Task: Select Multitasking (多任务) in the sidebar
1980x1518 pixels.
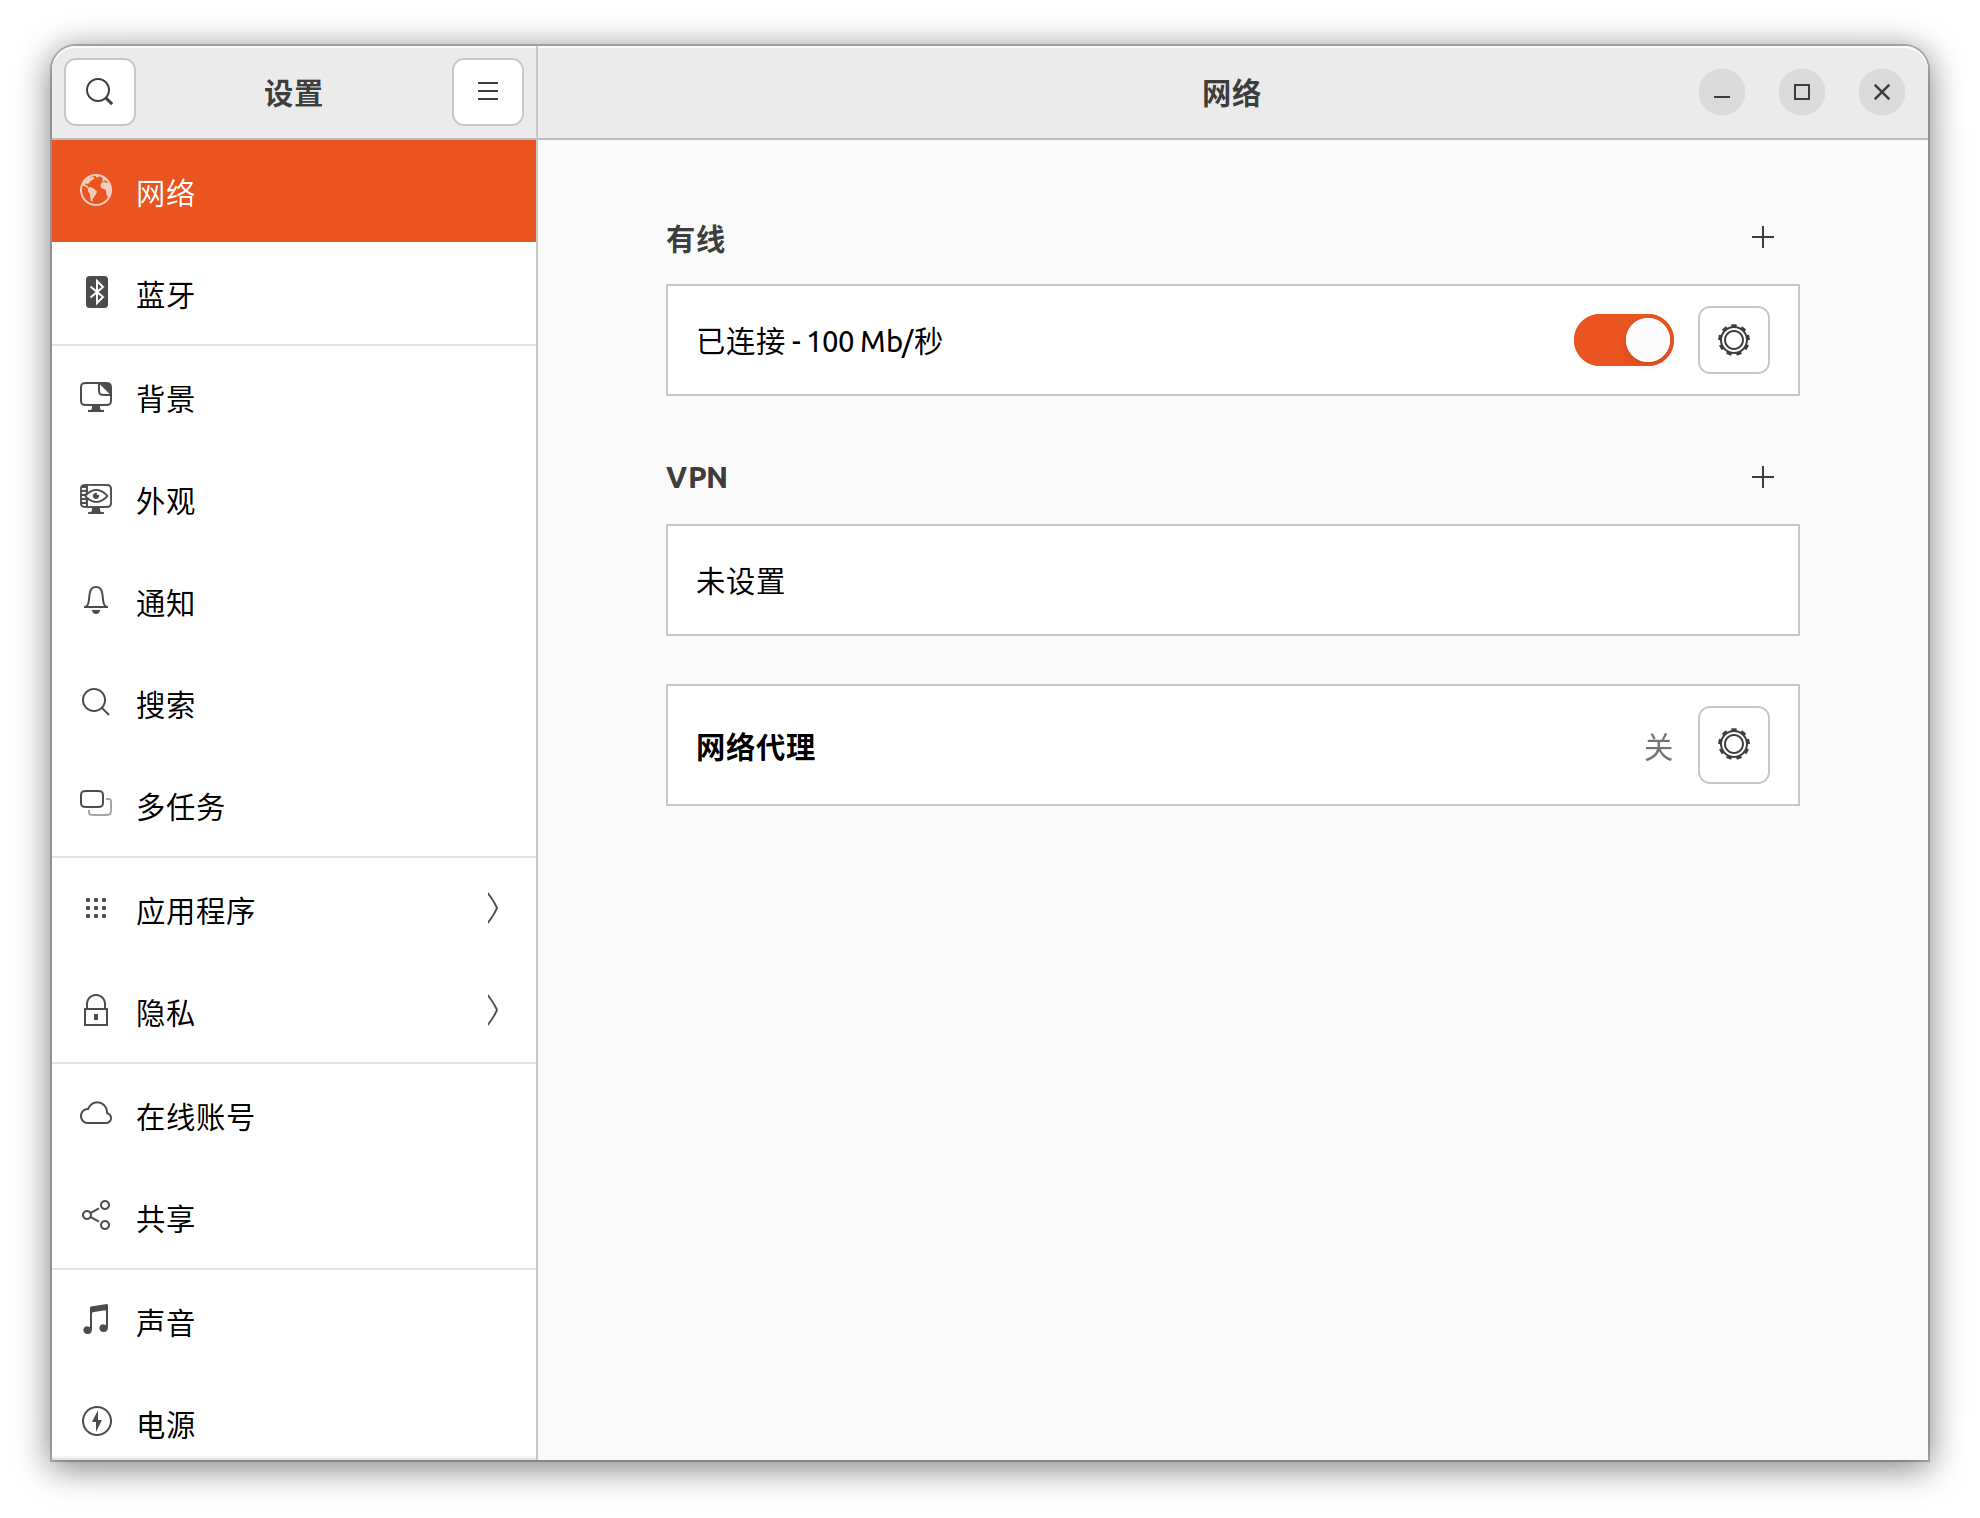Action: tap(181, 806)
